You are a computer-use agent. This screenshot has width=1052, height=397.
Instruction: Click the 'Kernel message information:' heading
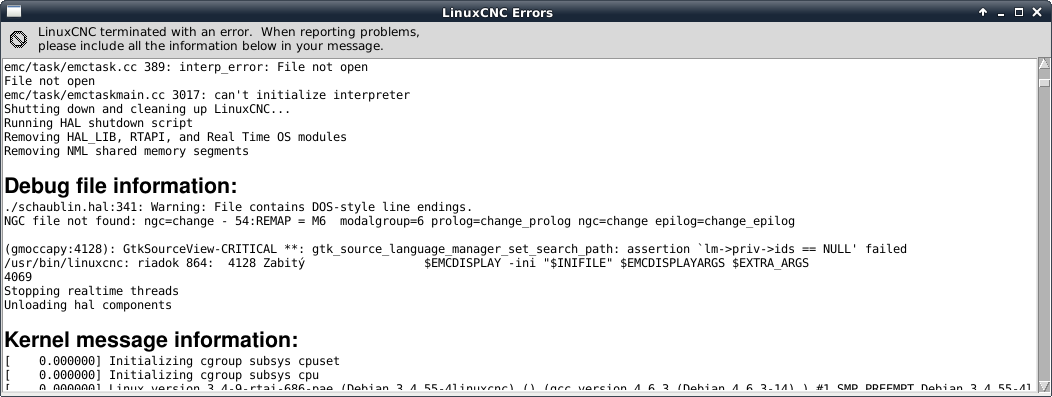point(151,339)
